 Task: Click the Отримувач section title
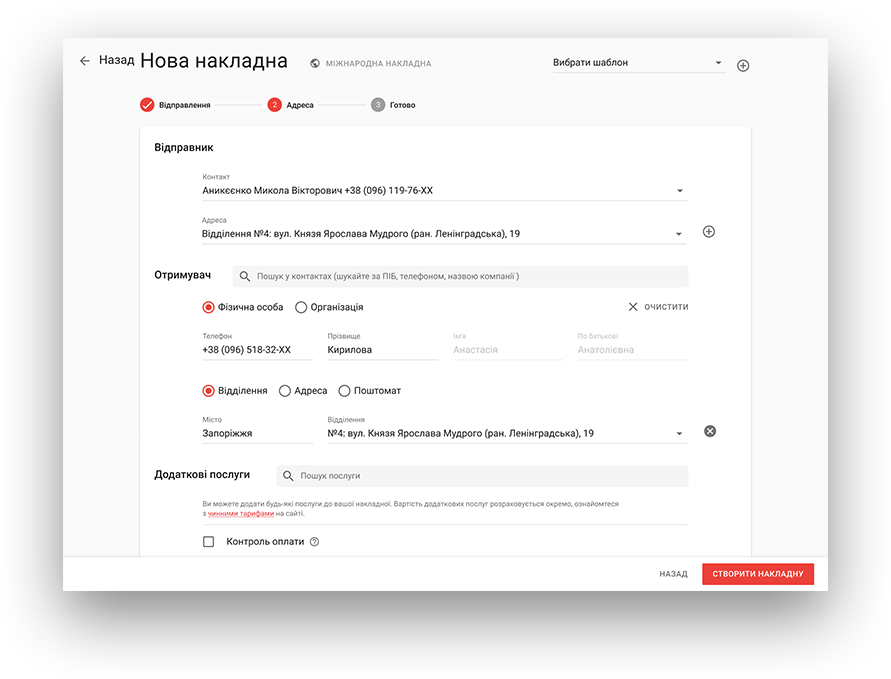182,275
